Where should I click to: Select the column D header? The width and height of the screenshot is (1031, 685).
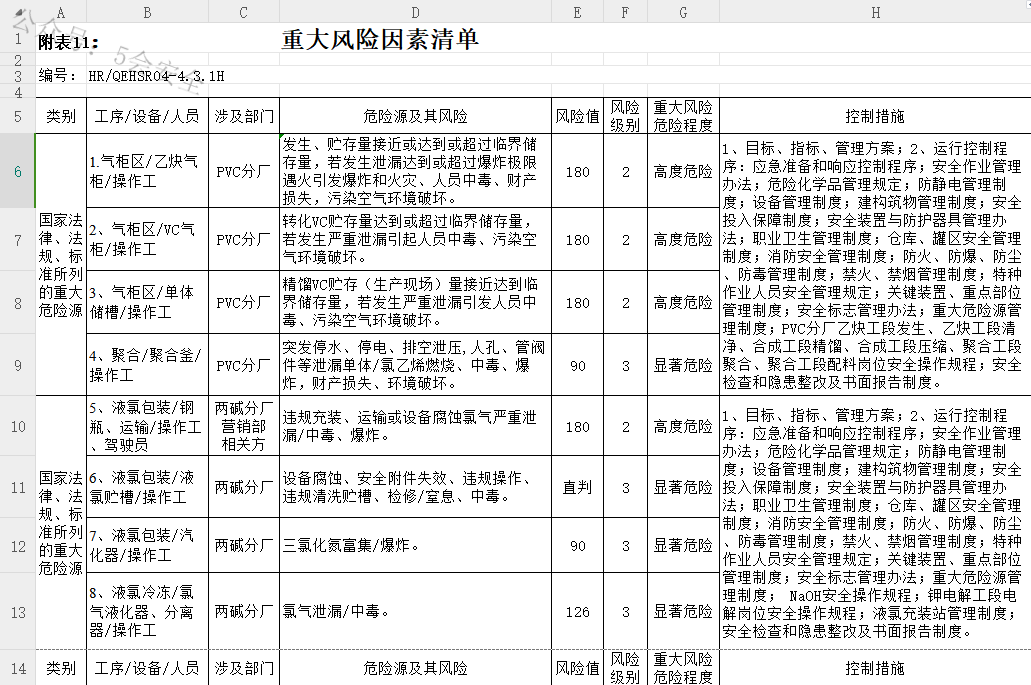click(x=415, y=11)
